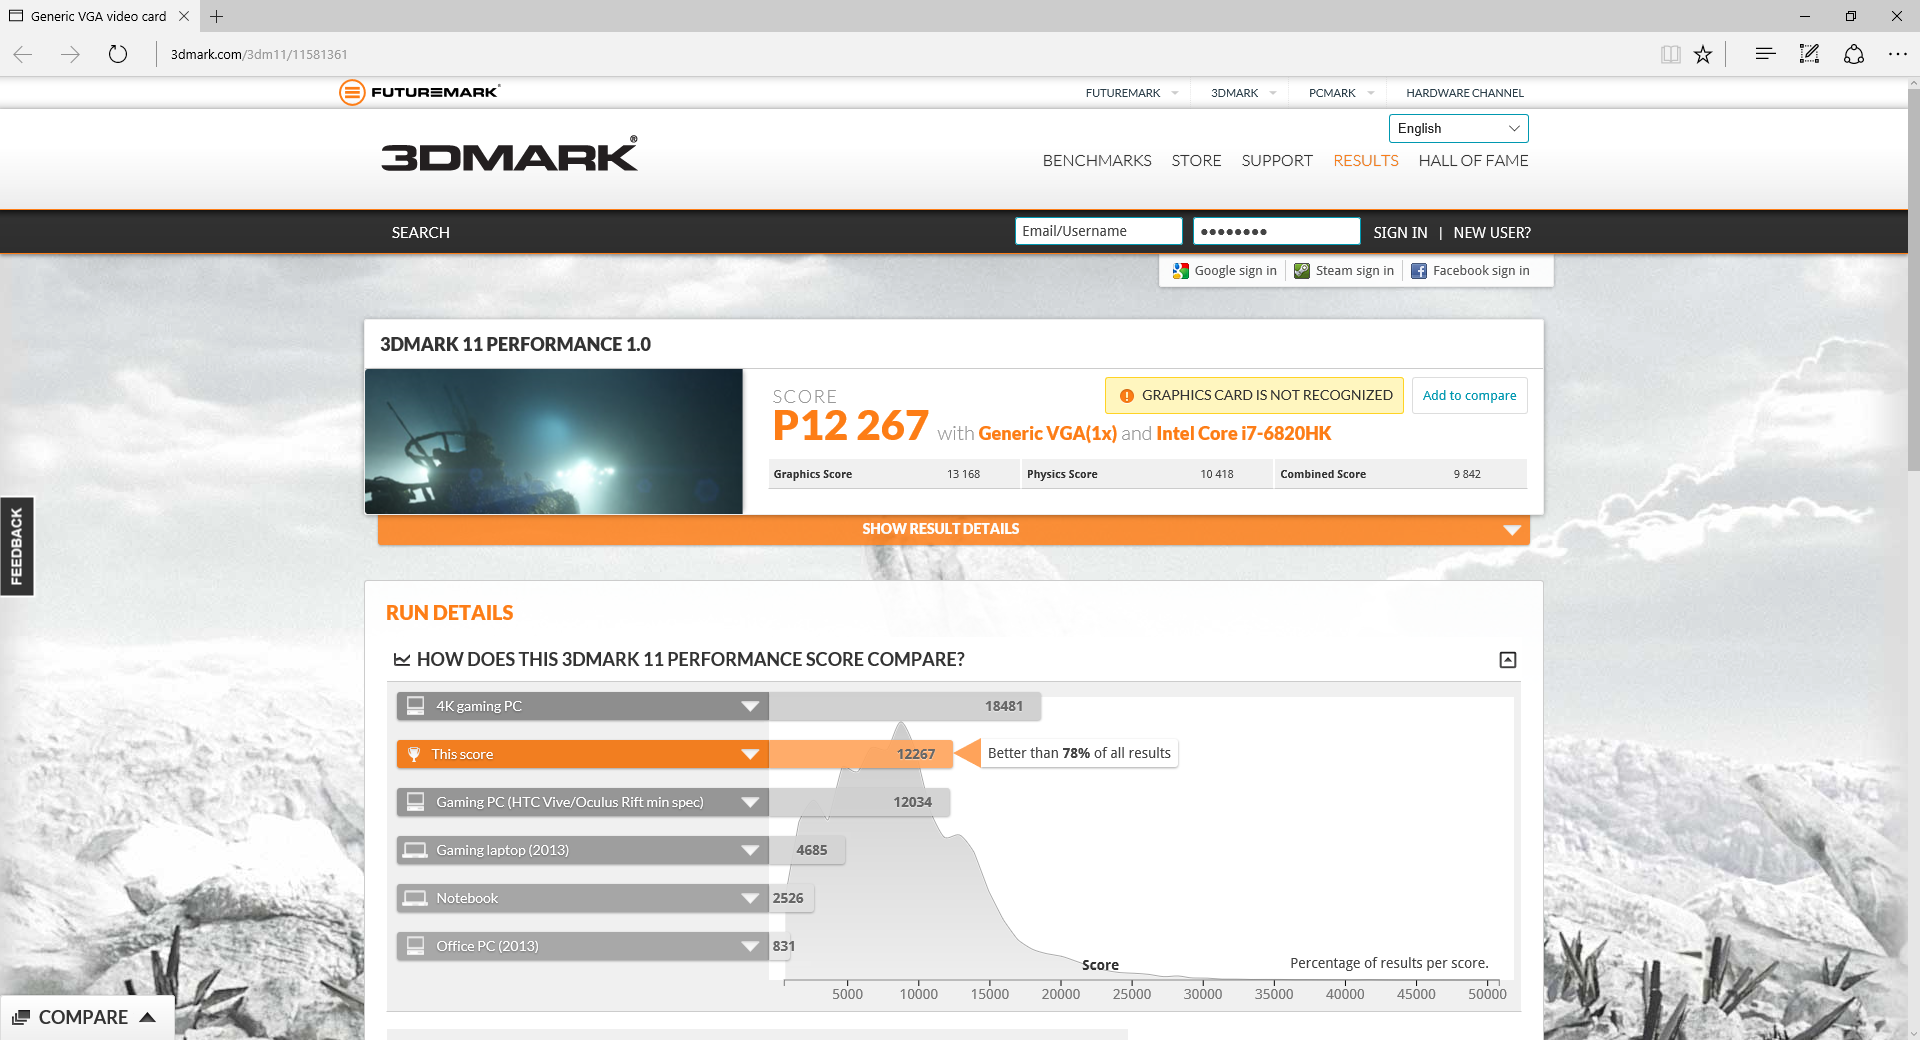Open HARDWARE CHANNEL link
The image size is (1920, 1040).
(1465, 93)
